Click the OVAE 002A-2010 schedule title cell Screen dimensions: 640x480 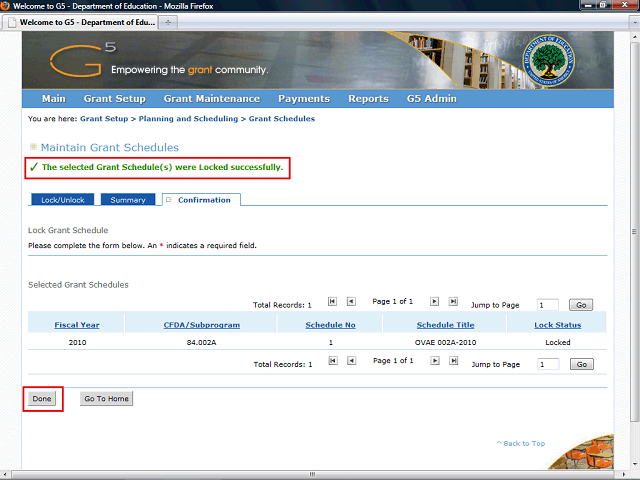point(445,342)
